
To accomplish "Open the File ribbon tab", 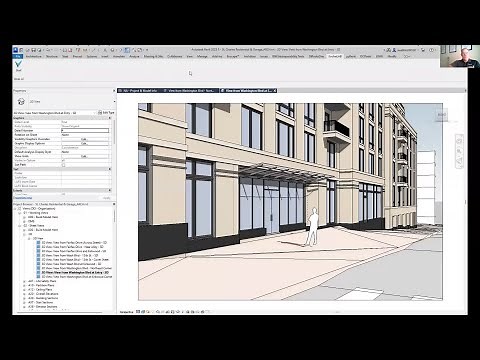I will pyautogui.click(x=18, y=56).
